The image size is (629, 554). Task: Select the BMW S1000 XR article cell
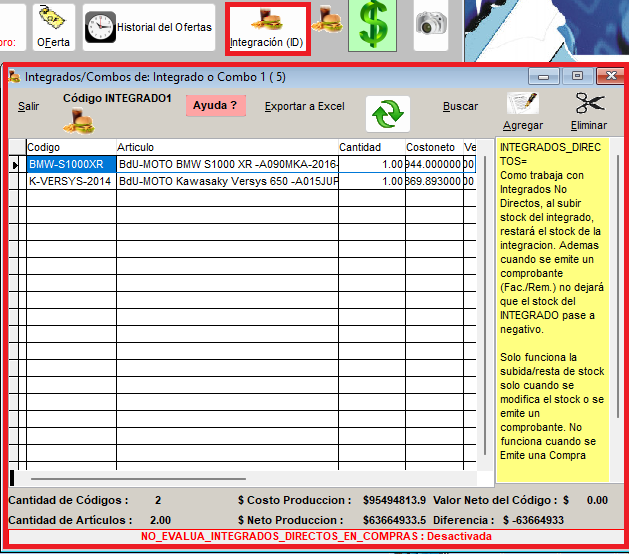click(x=226, y=164)
